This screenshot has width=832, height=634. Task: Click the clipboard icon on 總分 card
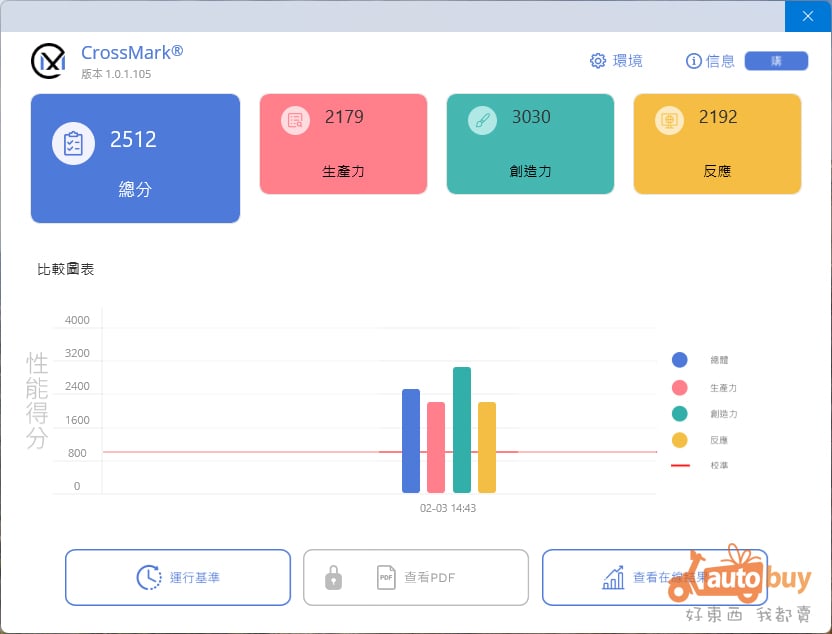[73, 143]
